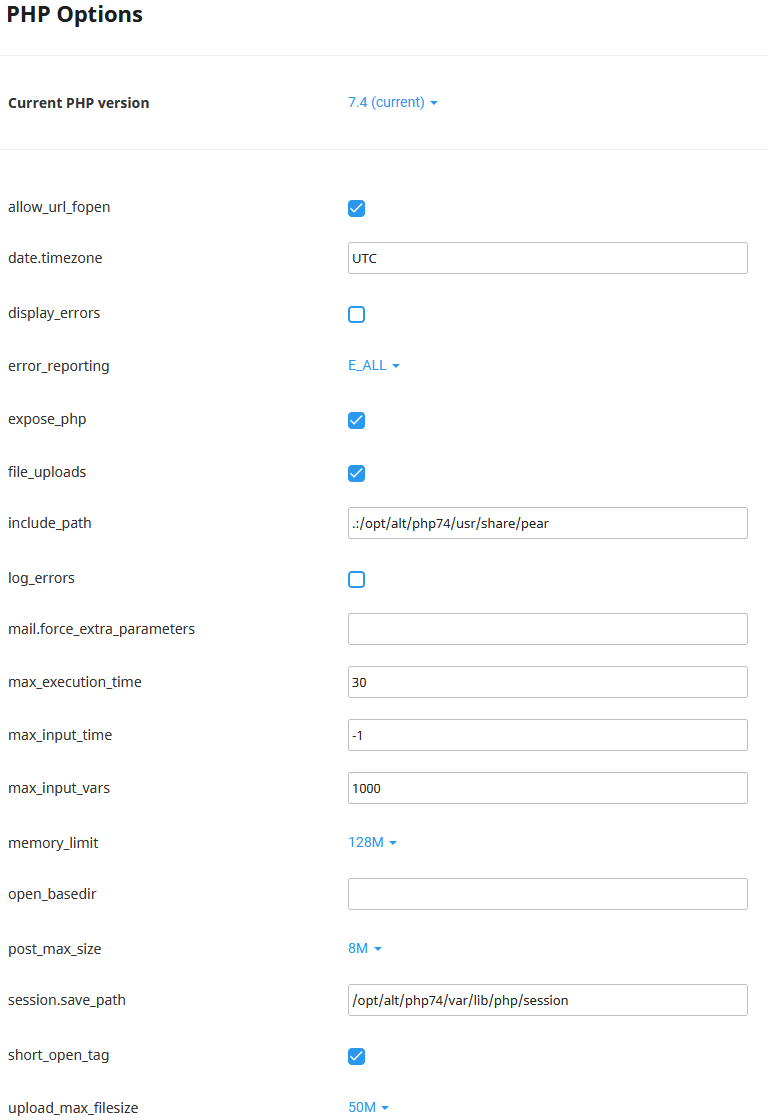Open the Current PHP version dropdown

[x=393, y=102]
